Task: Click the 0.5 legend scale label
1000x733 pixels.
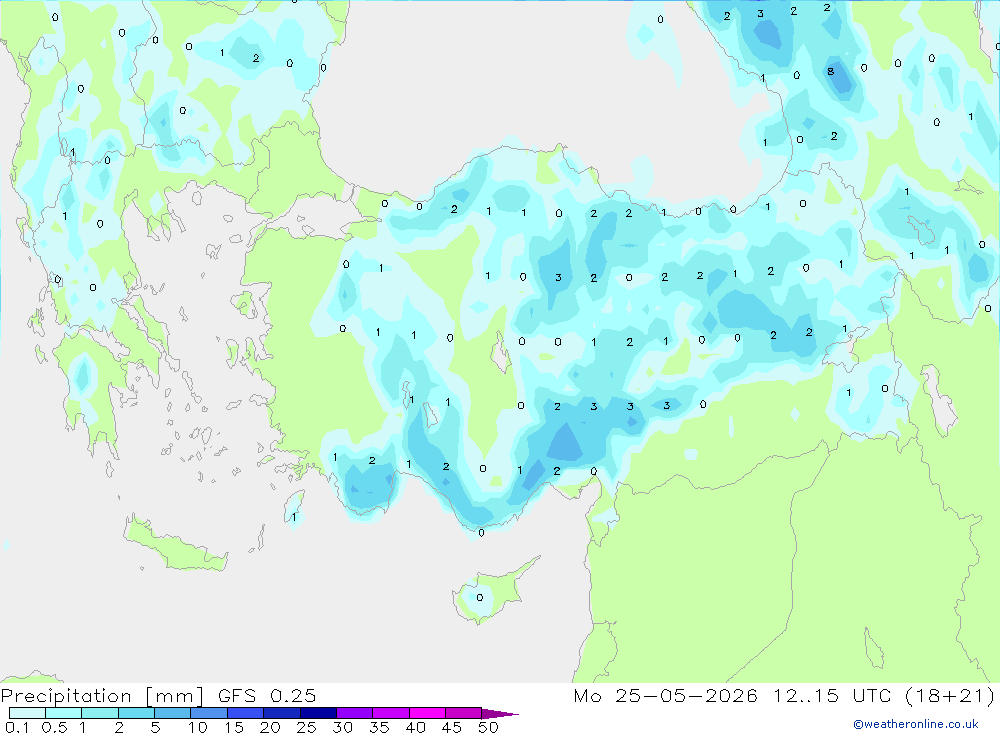Action: pyautogui.click(x=54, y=727)
